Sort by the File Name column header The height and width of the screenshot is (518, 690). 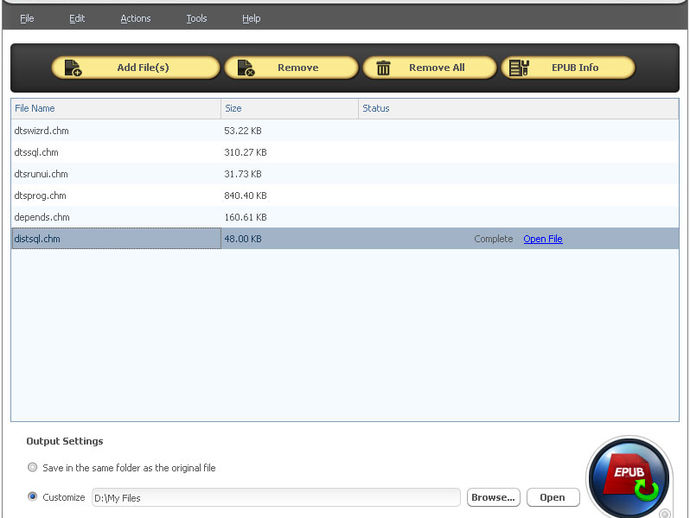pyautogui.click(x=116, y=108)
